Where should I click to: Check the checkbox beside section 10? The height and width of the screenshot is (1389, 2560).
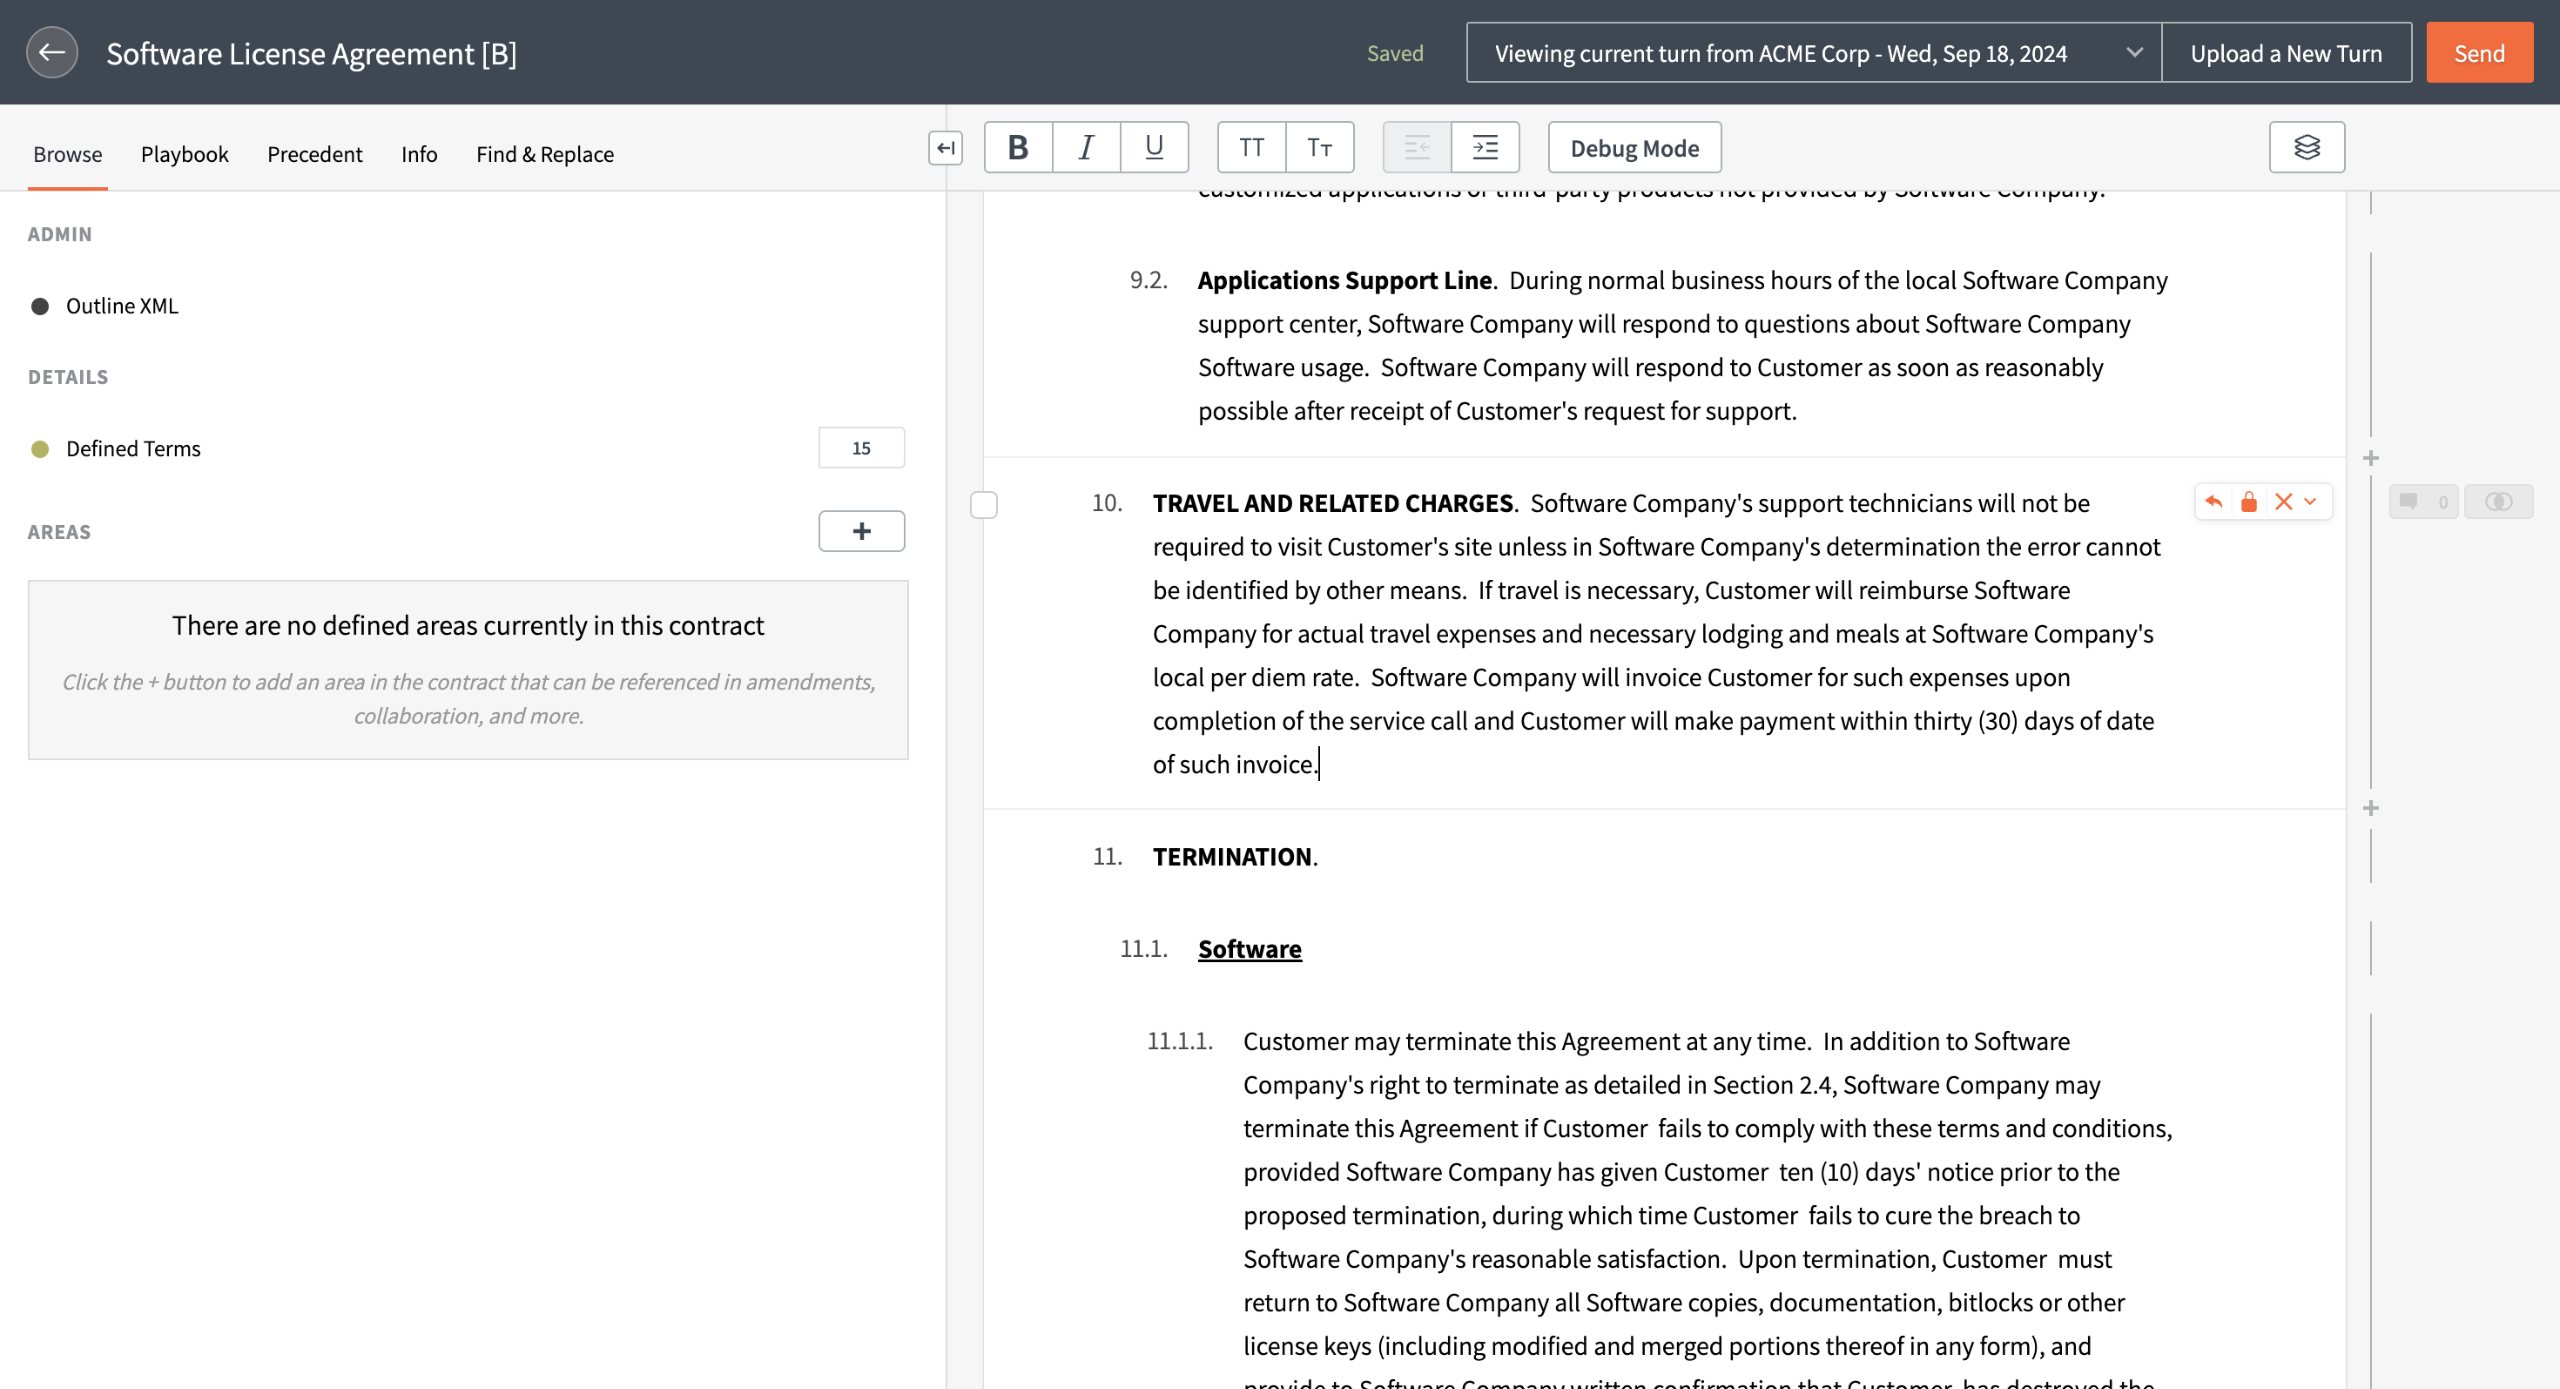point(984,505)
